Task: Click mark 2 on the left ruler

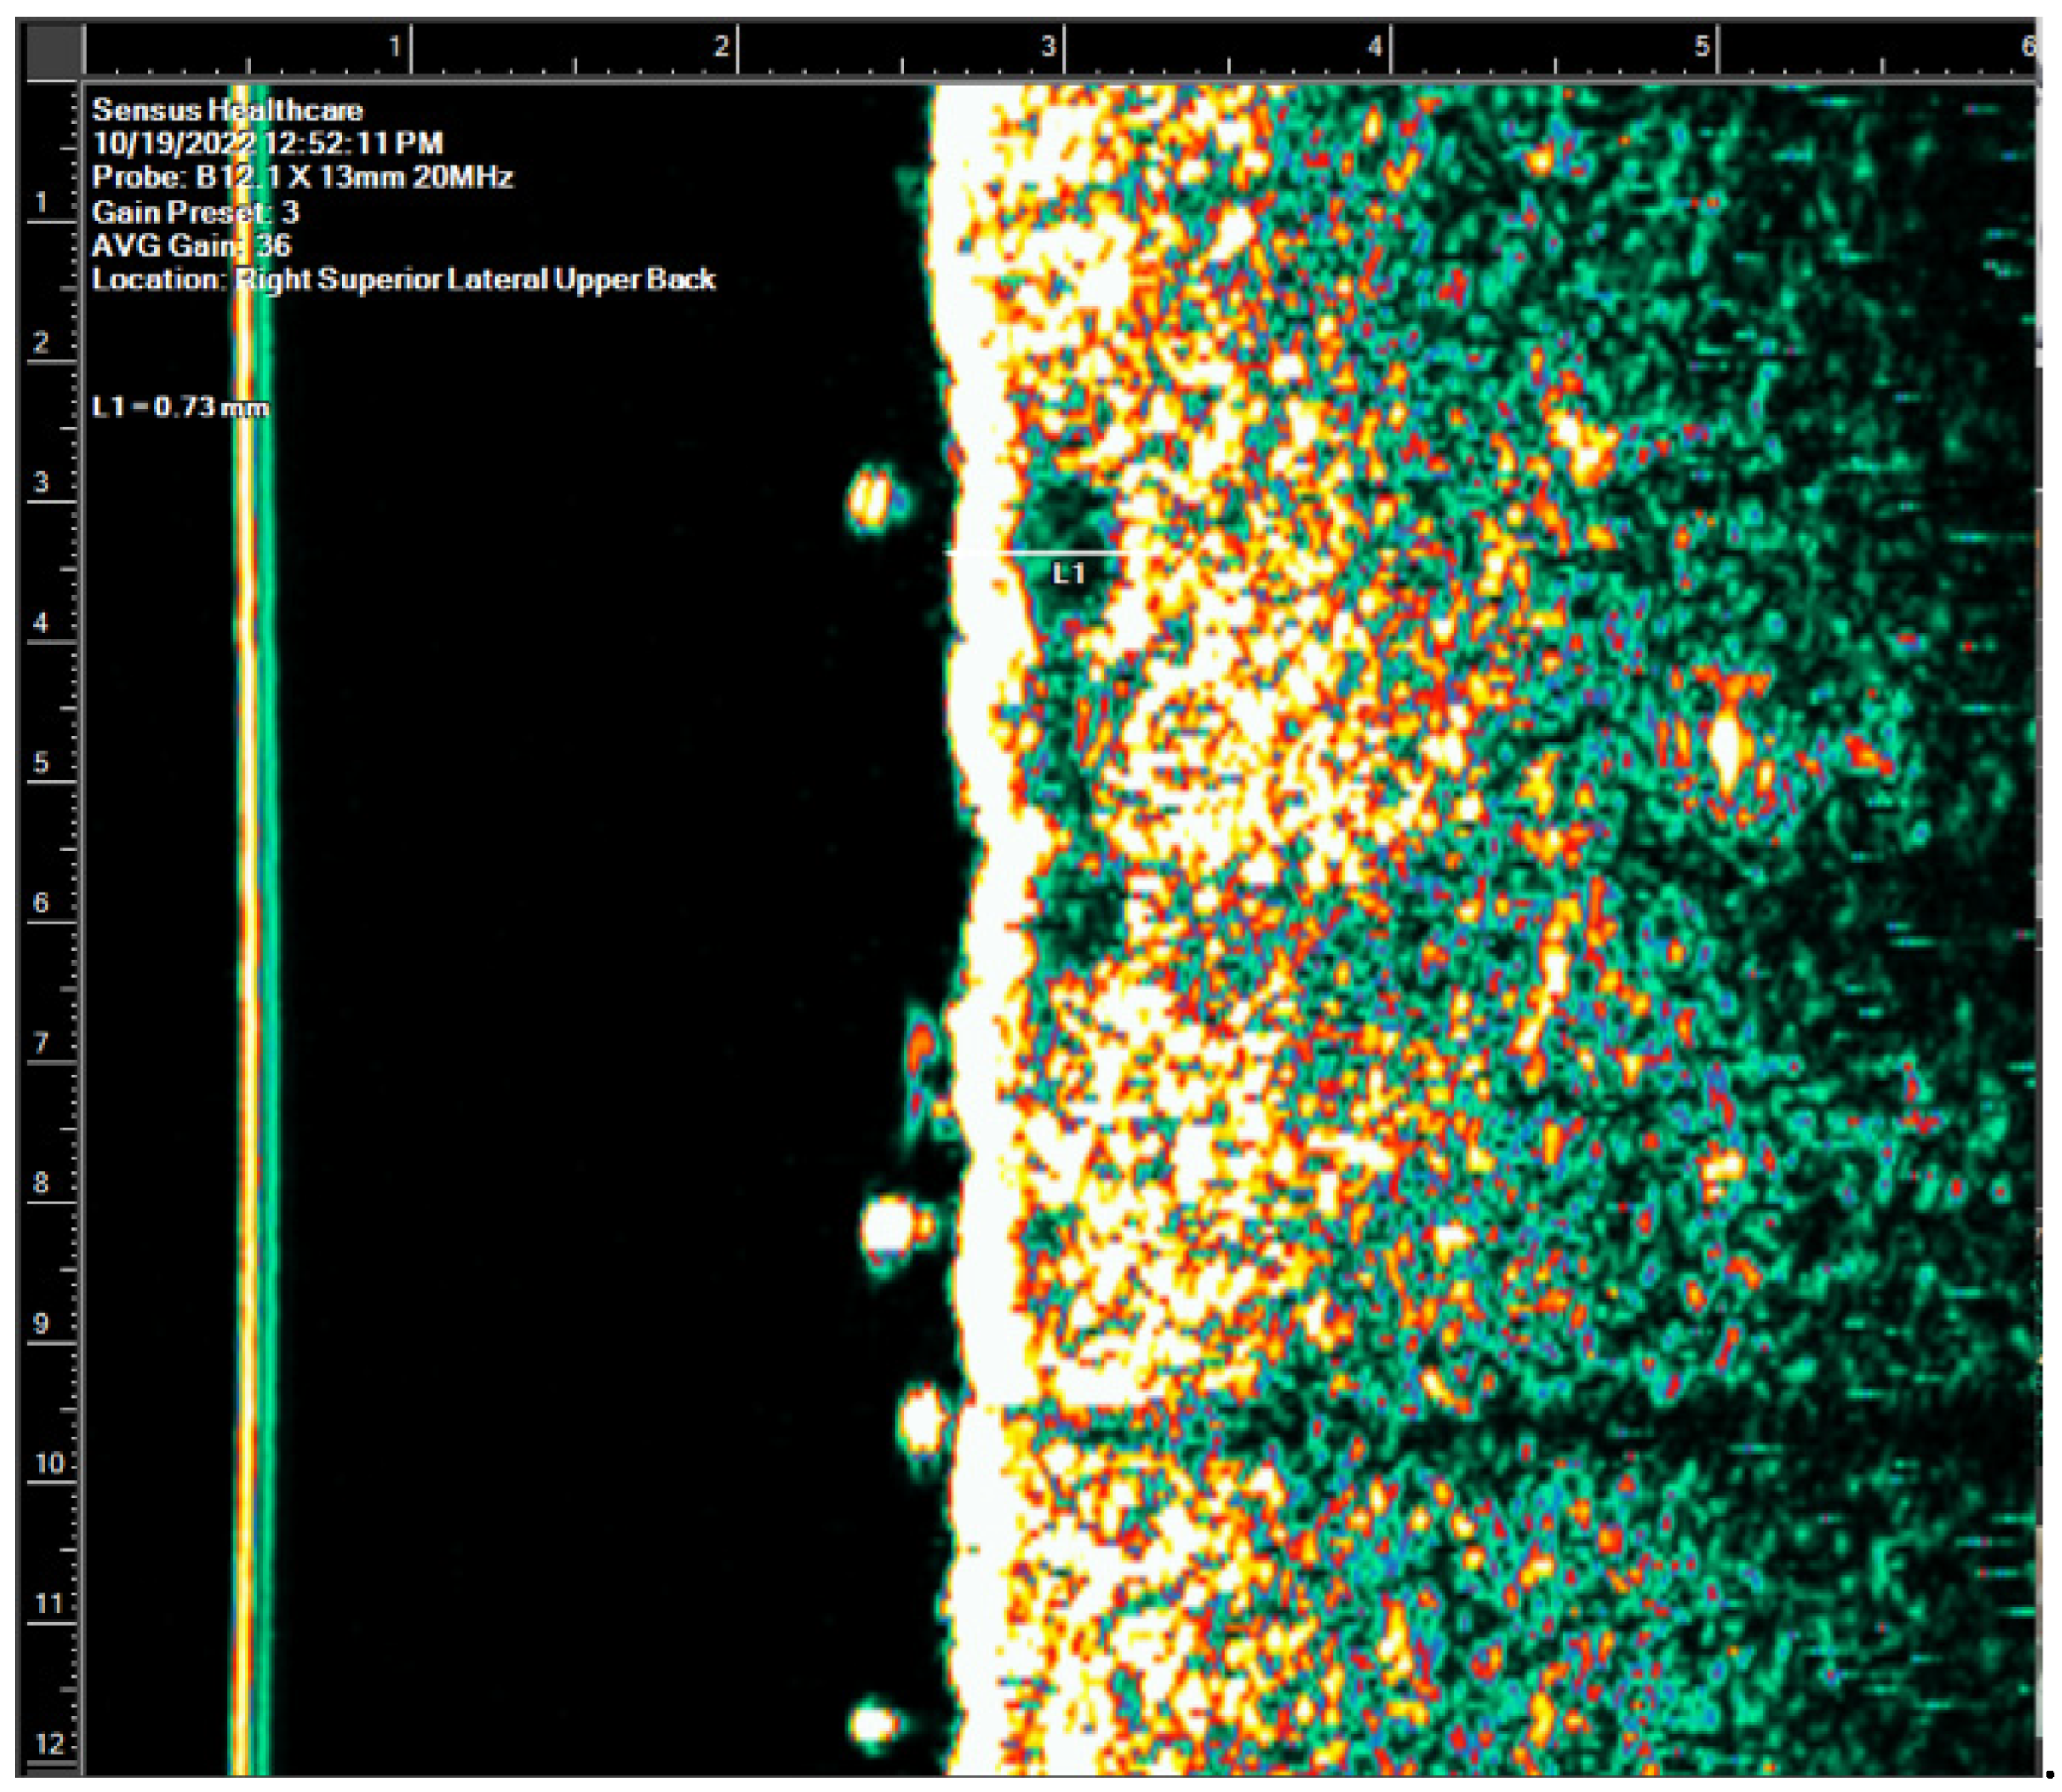Action: tap(41, 342)
